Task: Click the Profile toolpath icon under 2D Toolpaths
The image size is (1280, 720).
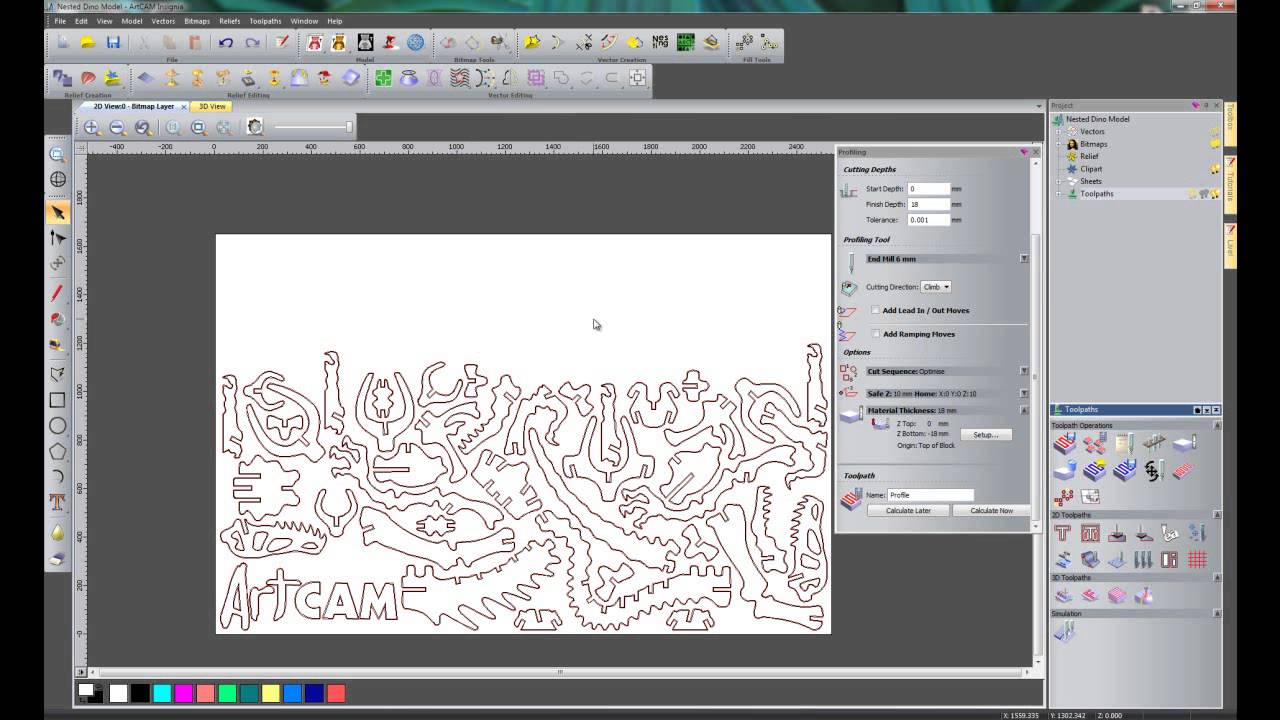Action: coord(1063,533)
